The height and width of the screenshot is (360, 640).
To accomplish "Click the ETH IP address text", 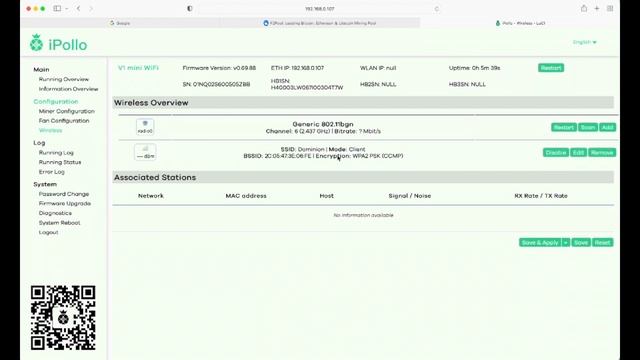I will coord(297,68).
